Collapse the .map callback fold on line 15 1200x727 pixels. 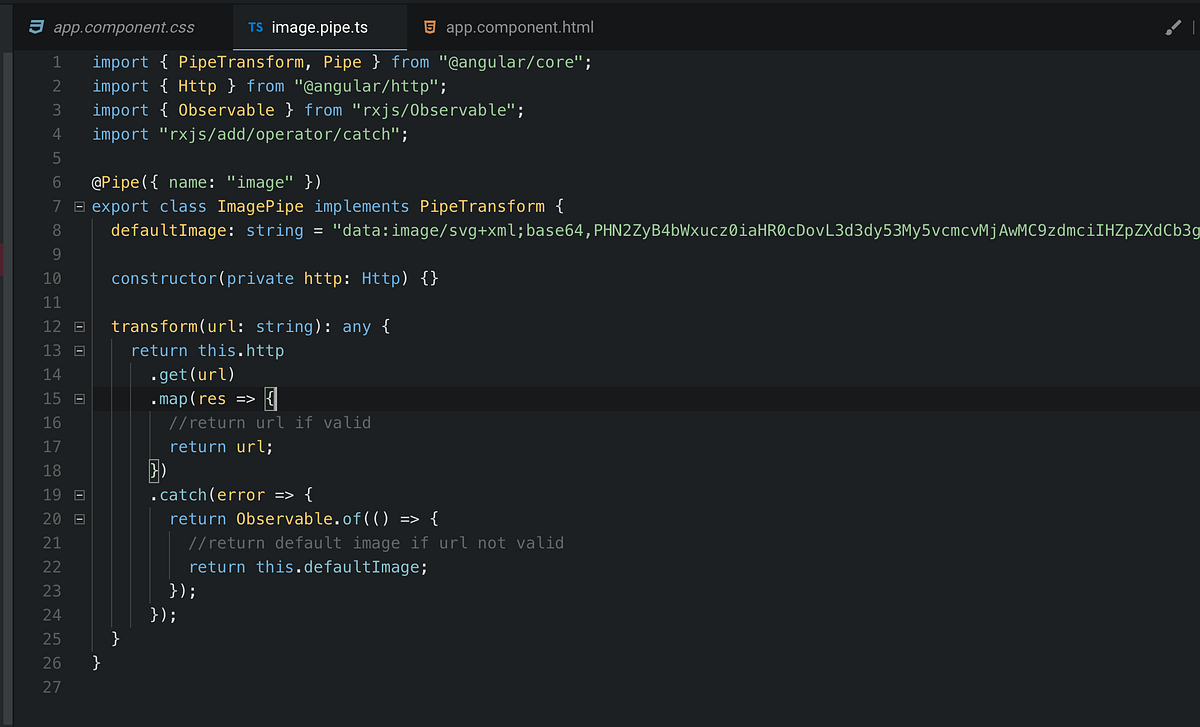point(78,398)
